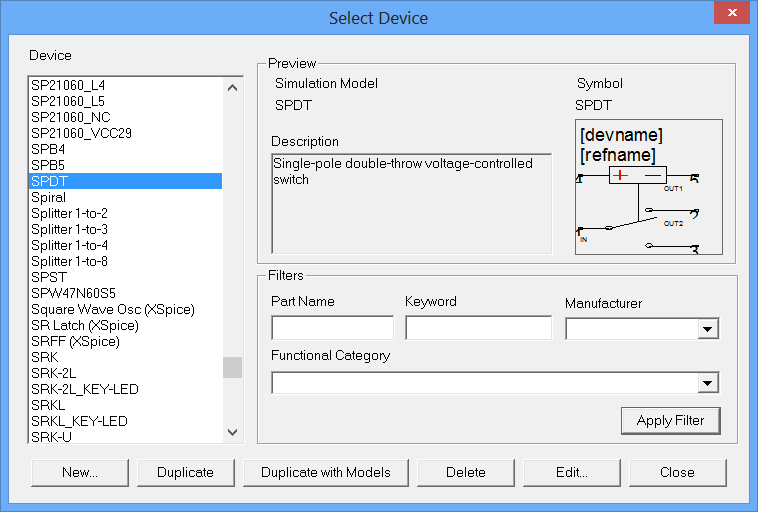Expand the Functional Category dropdown

708,383
